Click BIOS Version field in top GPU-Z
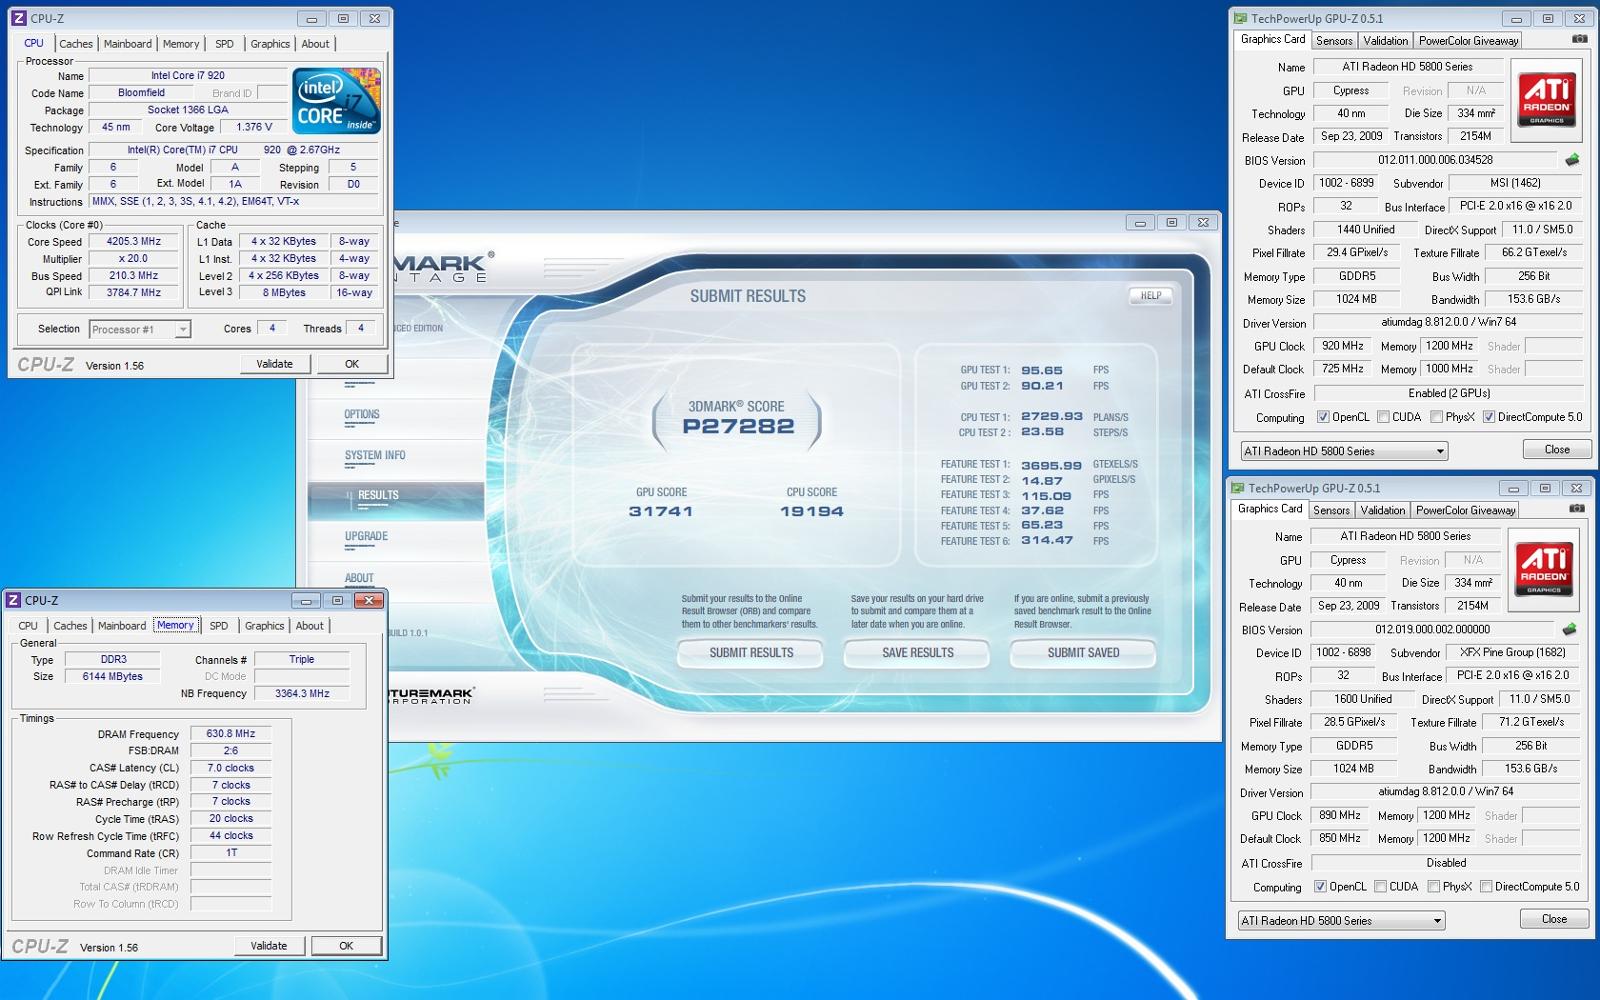This screenshot has height=1000, width=1600. click(x=1435, y=160)
